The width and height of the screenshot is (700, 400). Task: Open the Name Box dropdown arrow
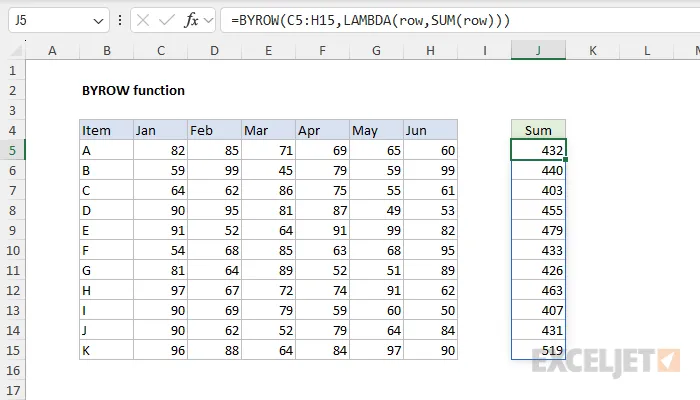click(98, 21)
